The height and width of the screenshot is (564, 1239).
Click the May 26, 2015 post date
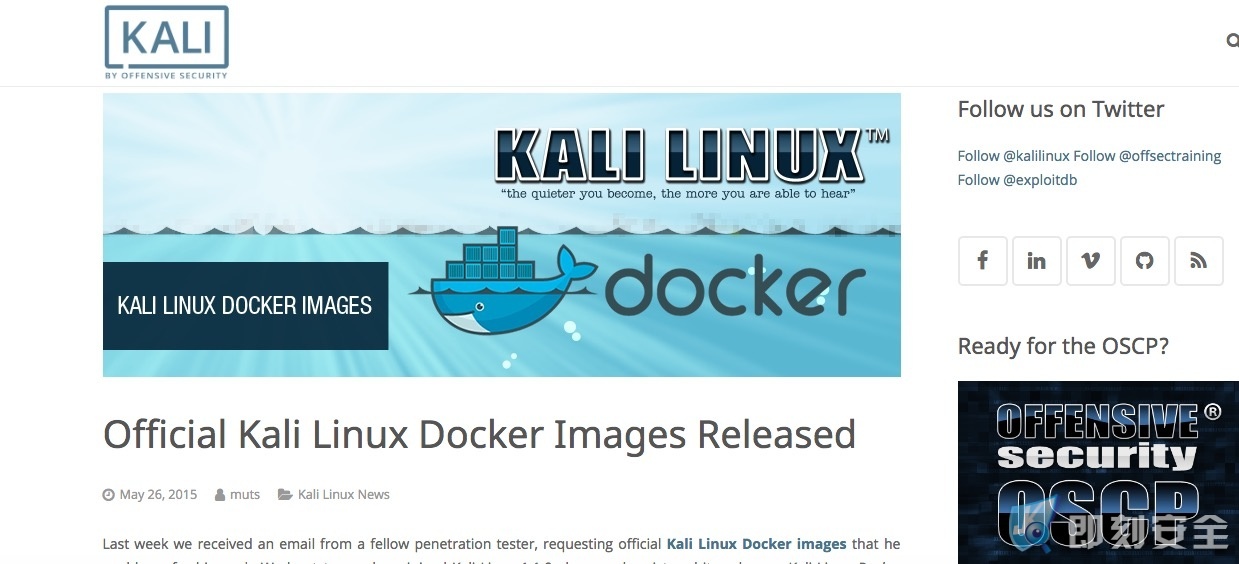pyautogui.click(x=158, y=494)
